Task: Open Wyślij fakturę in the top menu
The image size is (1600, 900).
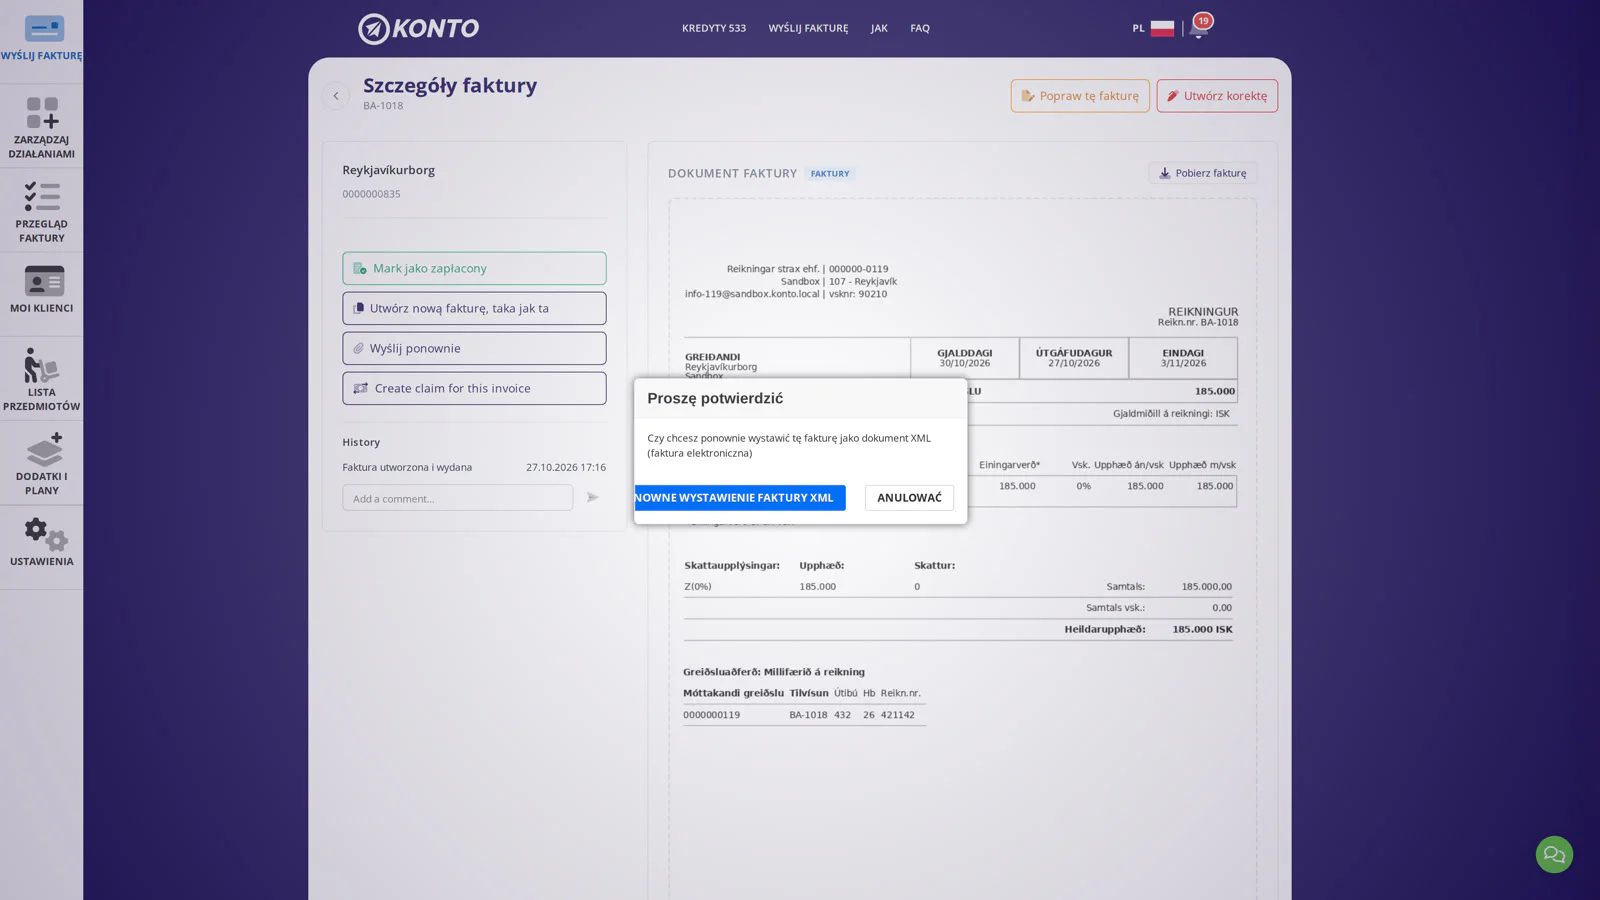Action: (808, 28)
